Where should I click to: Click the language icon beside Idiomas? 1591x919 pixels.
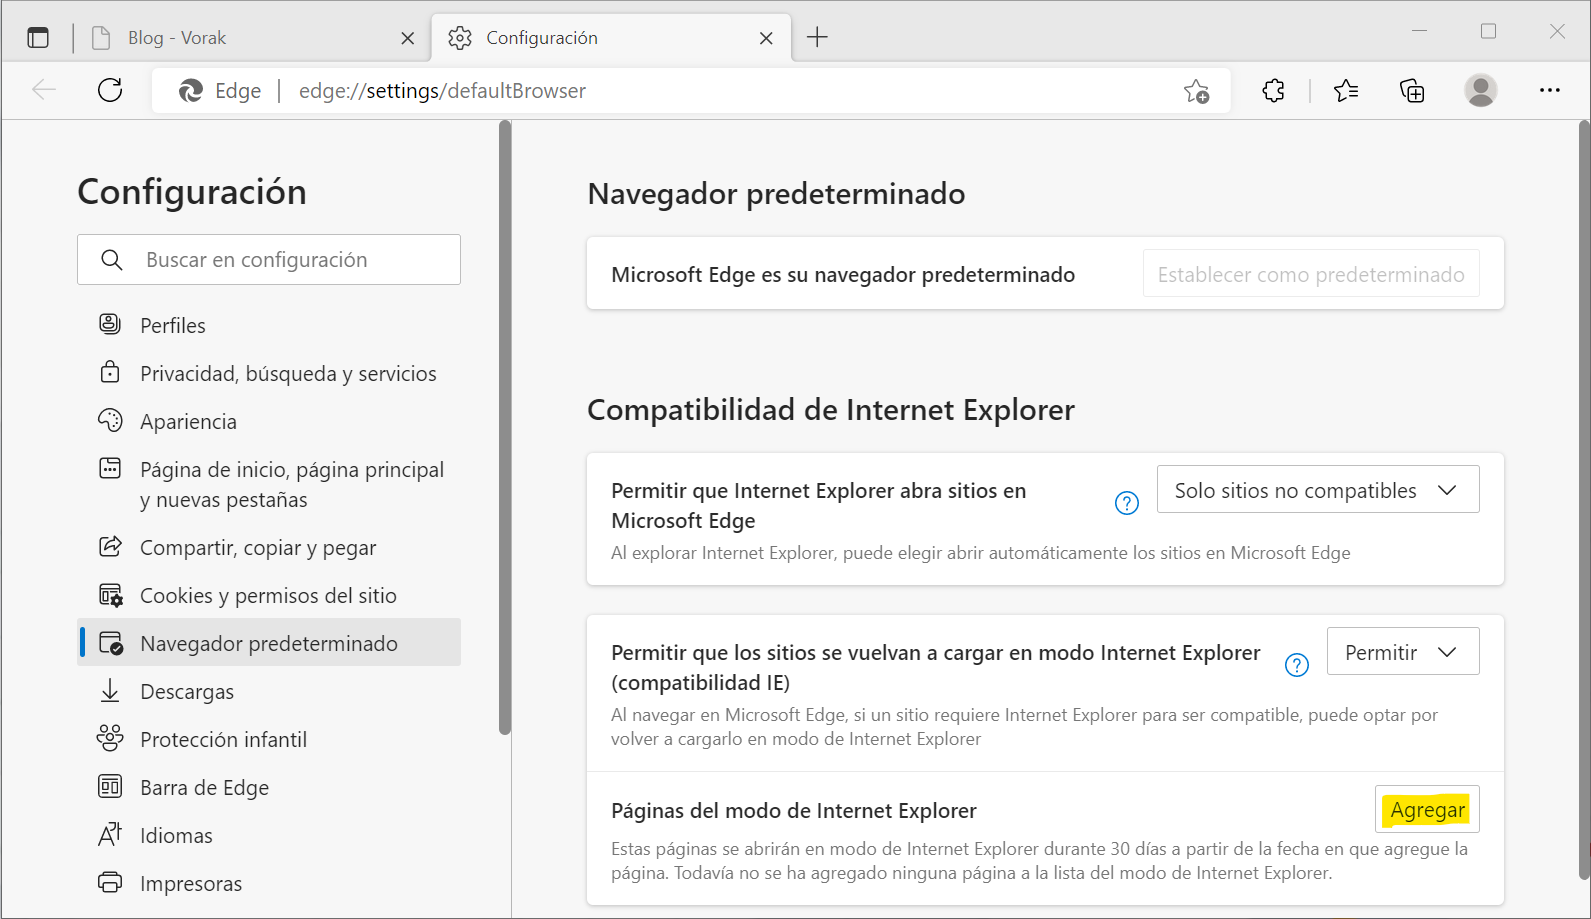(x=110, y=834)
